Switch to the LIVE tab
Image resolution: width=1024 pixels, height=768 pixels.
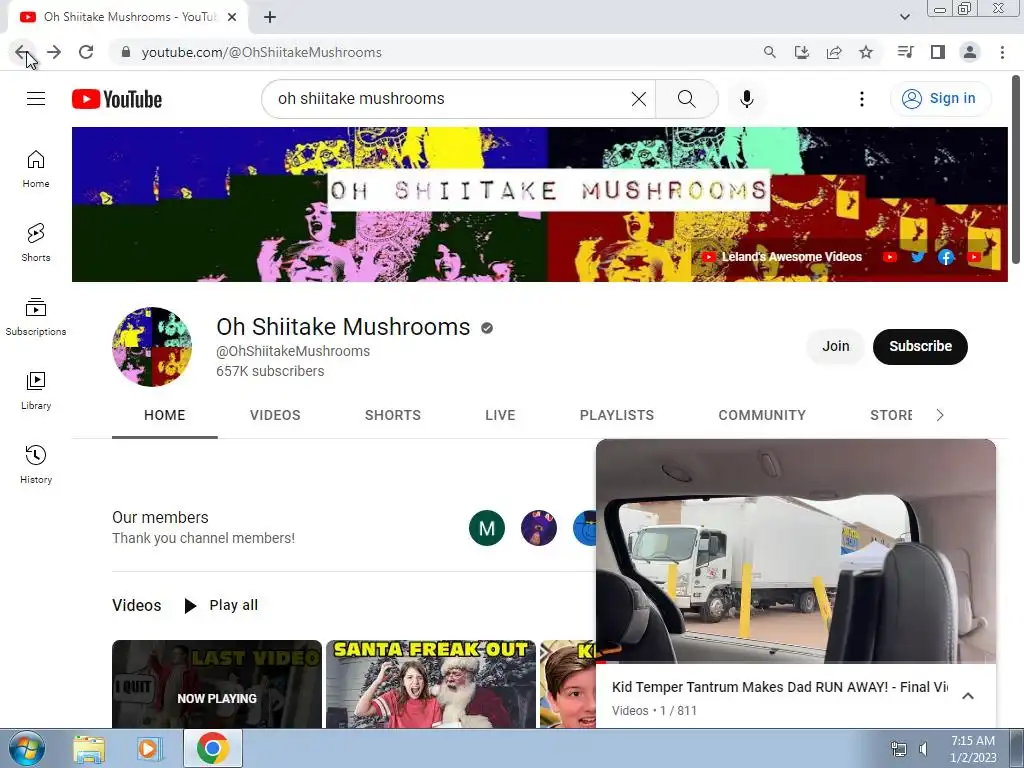point(500,415)
